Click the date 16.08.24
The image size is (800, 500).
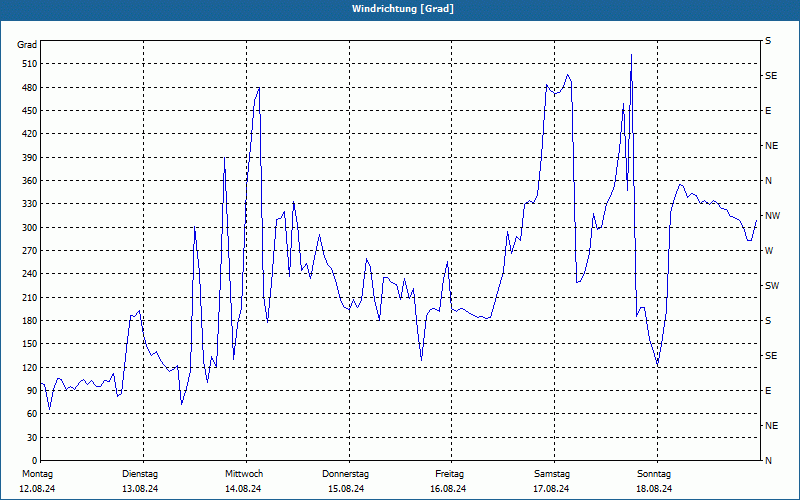coord(448,489)
